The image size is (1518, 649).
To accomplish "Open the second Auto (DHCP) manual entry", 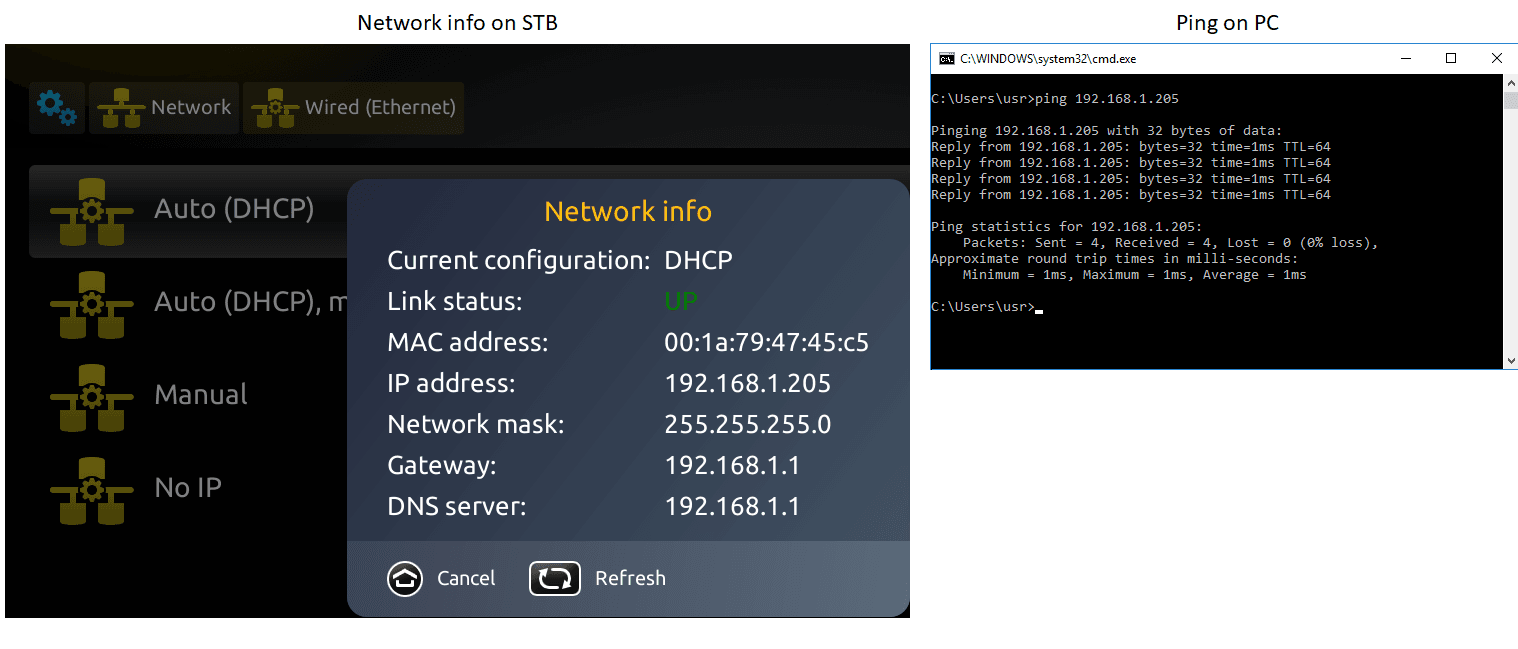I will tap(250, 302).
